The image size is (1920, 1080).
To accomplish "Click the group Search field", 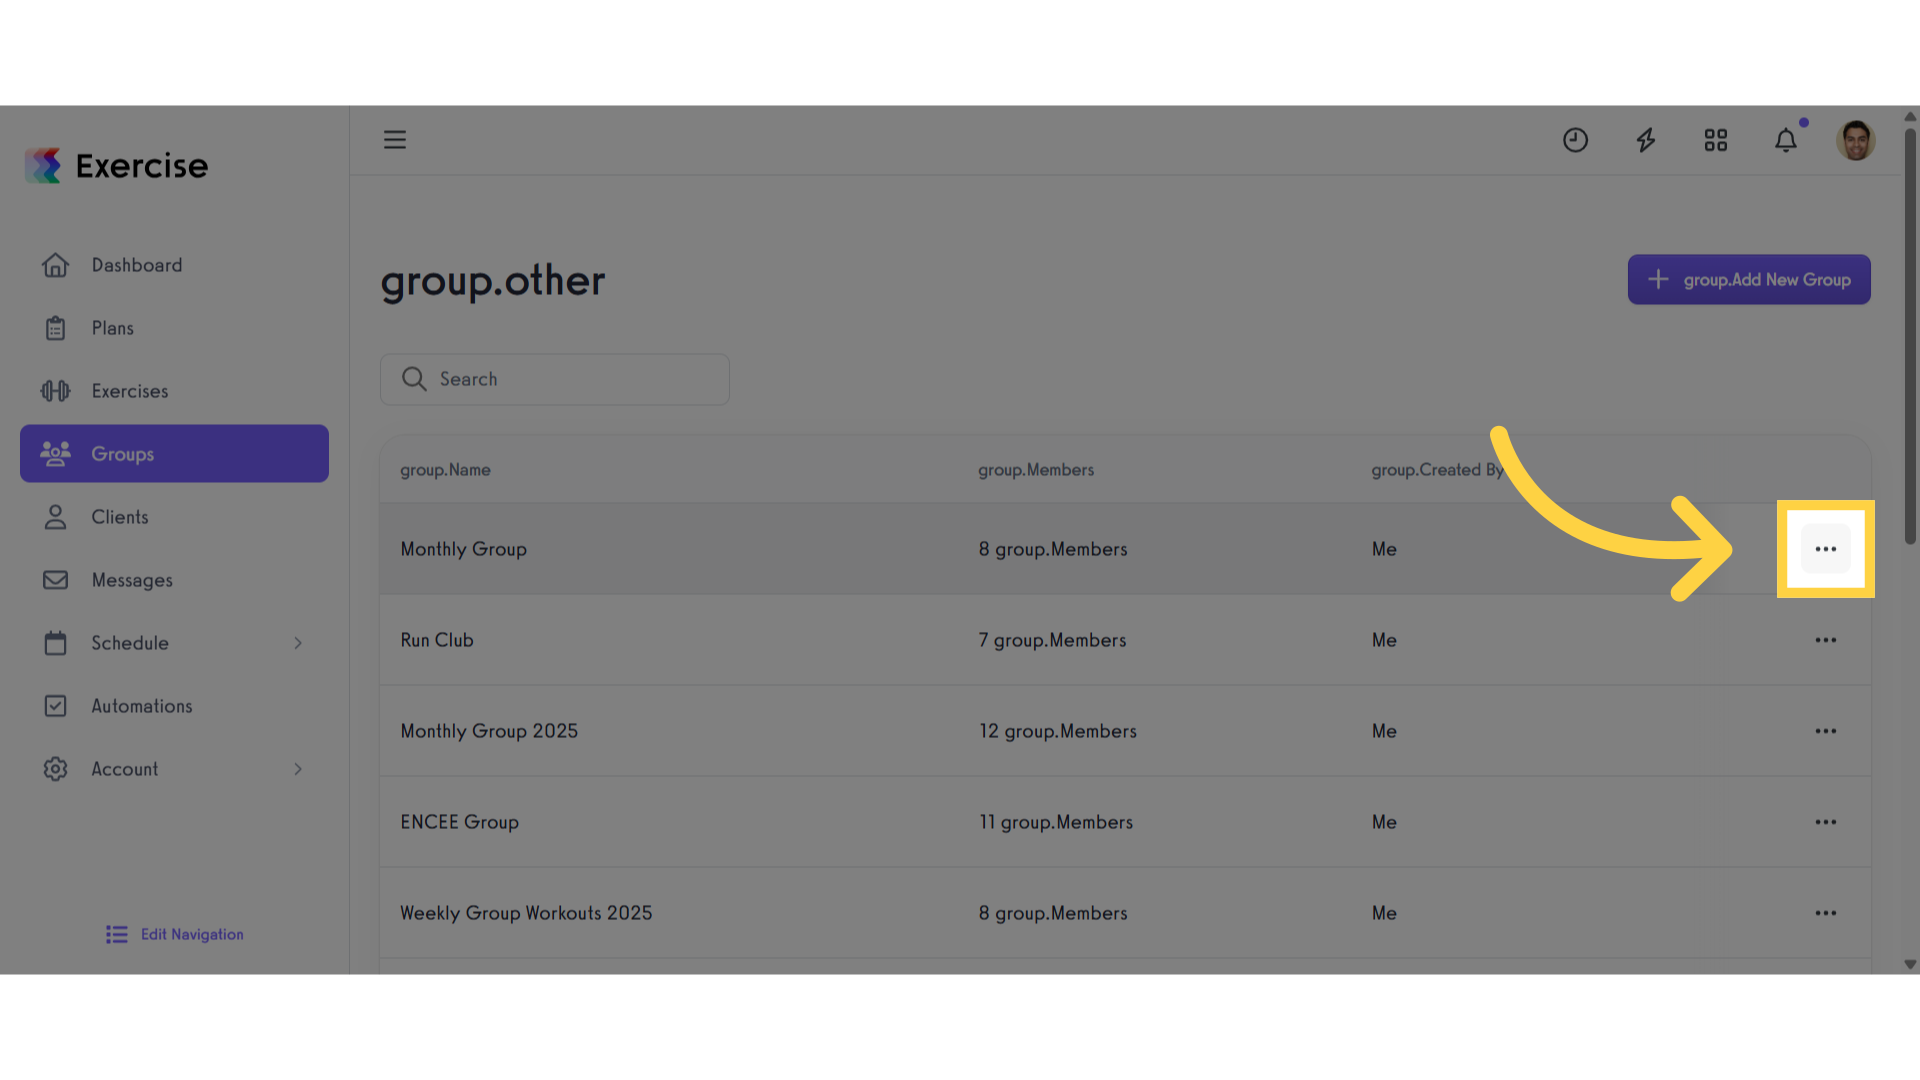I will pos(555,379).
